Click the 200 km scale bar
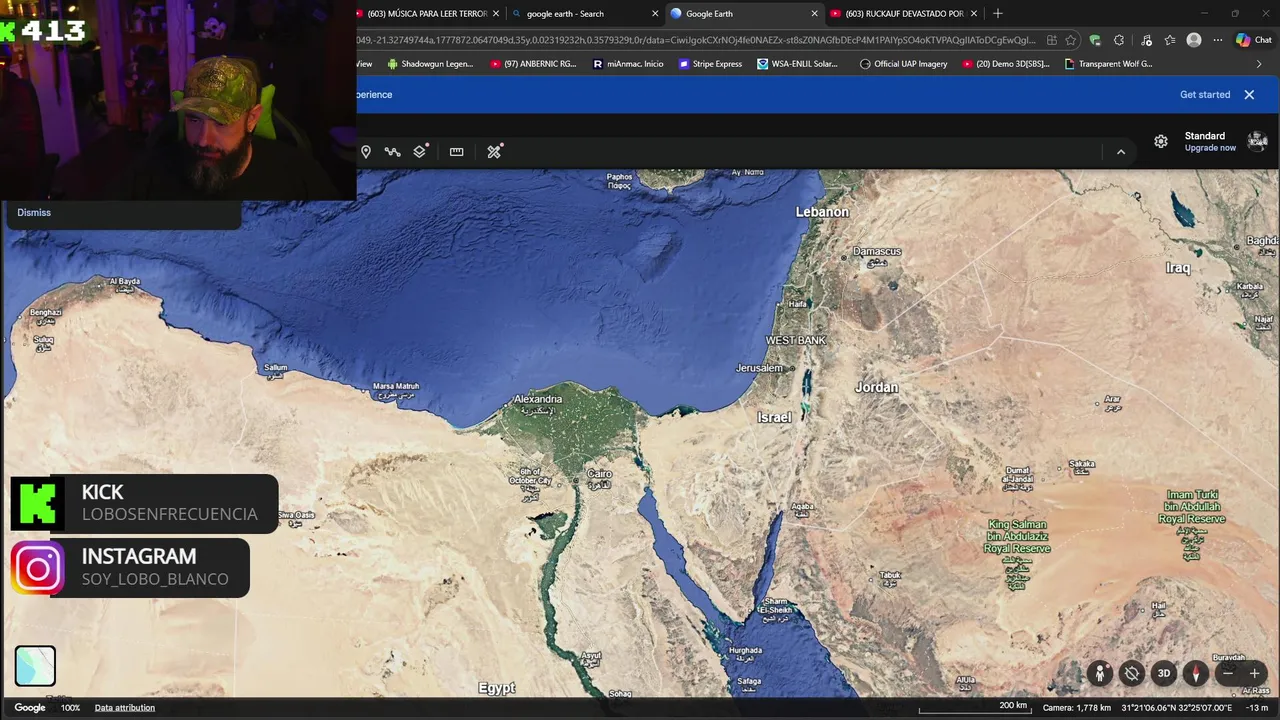The height and width of the screenshot is (720, 1280). [973, 708]
